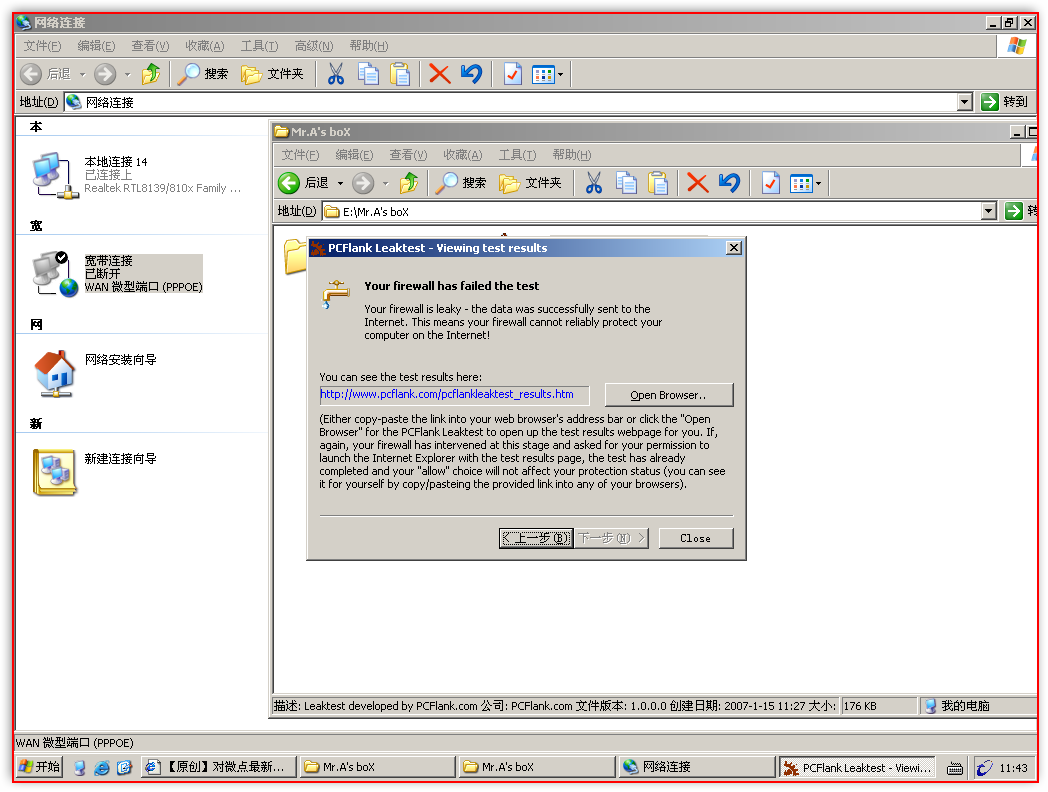Click Cut scissors in Network Connections toolbar
Screen dimensions: 1048x792
(336, 74)
